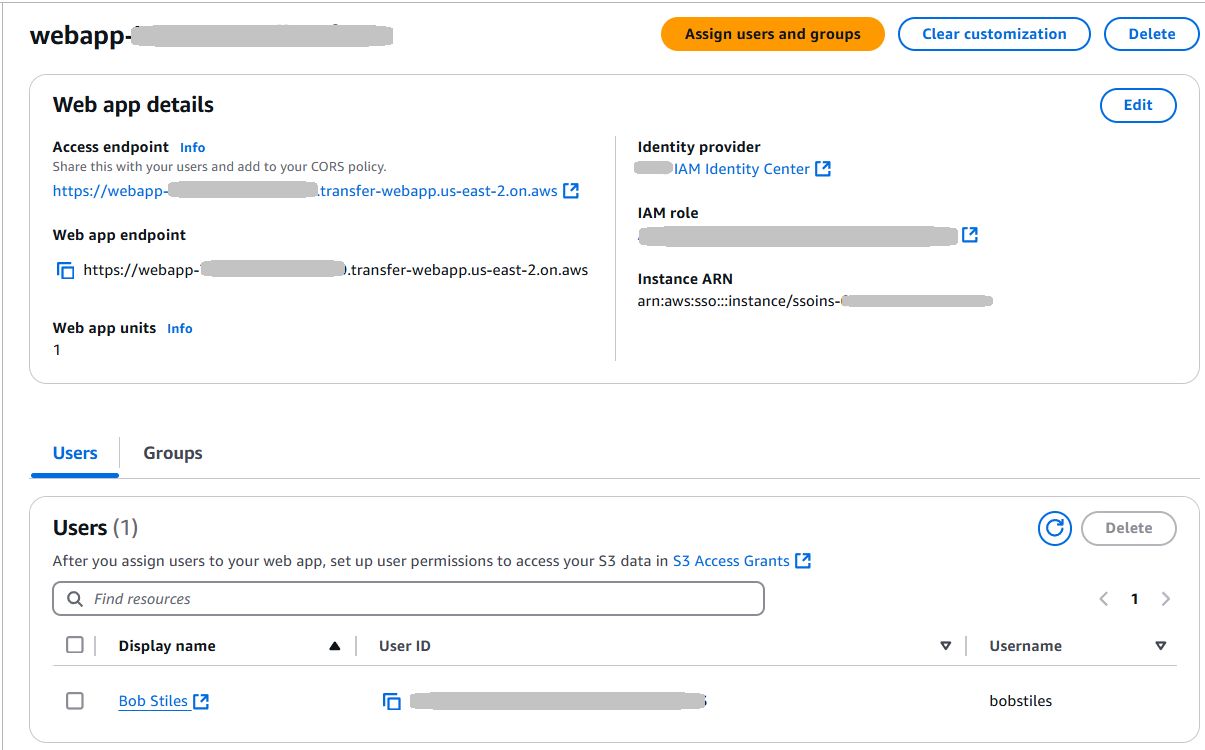
Task: Click the refresh icon in the Users panel
Action: point(1055,528)
